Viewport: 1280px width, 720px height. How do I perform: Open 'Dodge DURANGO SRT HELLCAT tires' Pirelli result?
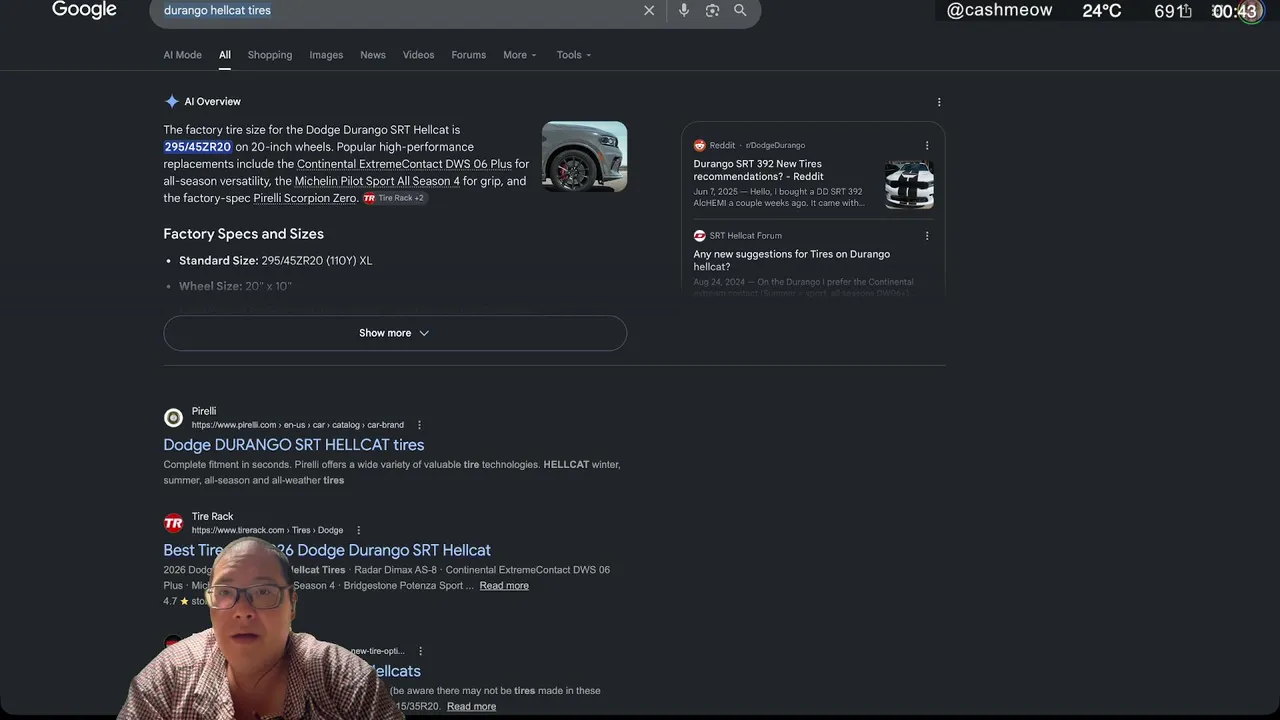coord(294,445)
